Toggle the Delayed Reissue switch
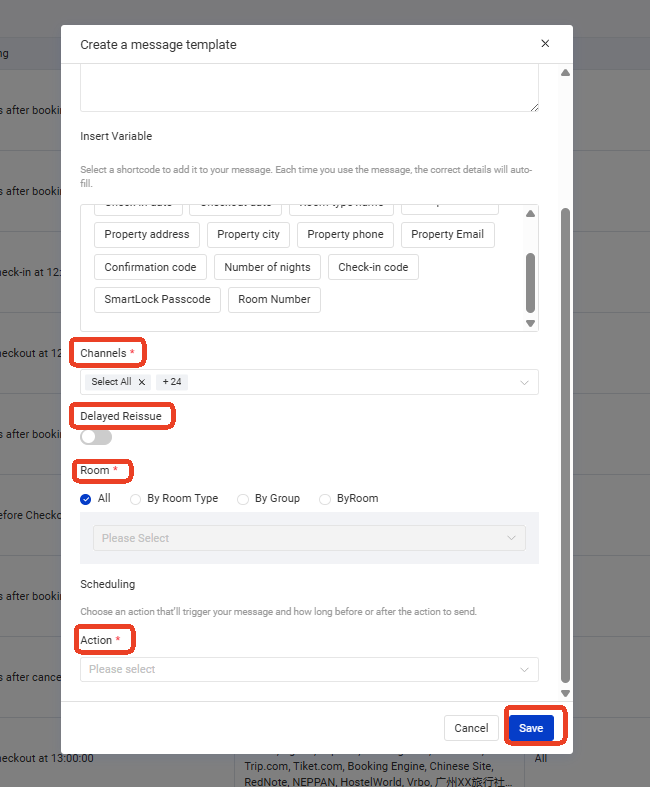 (96, 437)
